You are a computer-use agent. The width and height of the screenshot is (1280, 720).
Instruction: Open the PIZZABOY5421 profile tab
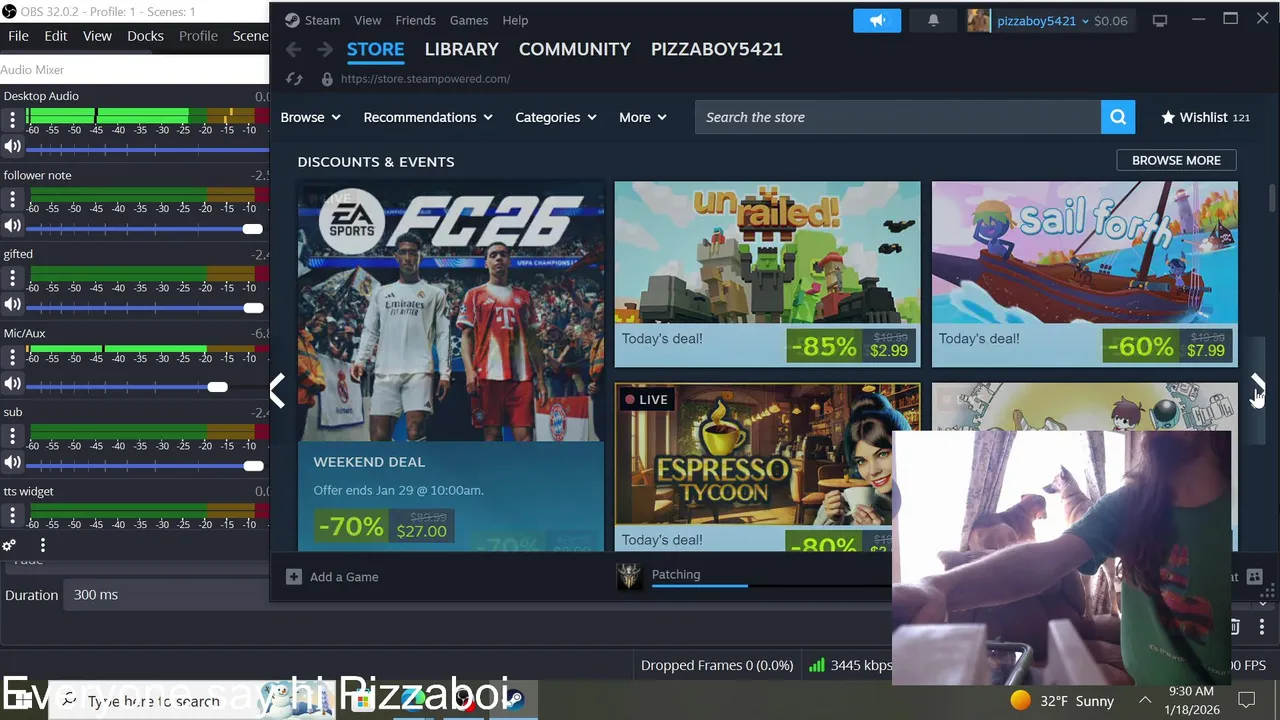(x=716, y=49)
